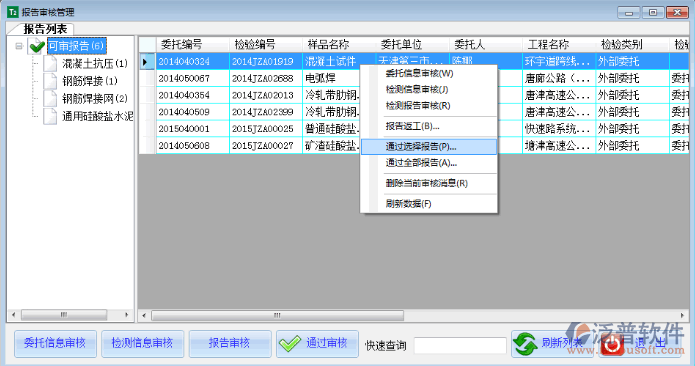Click the 委托信息审核 button
Screen dimensions: 695x366
[55, 344]
